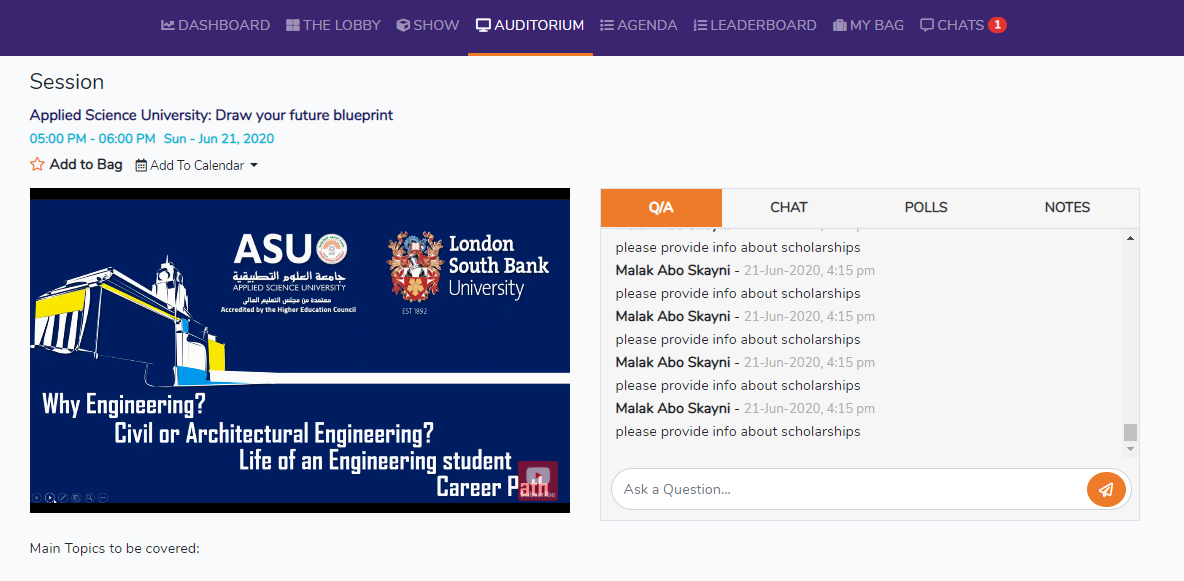Switch to the CHAT tab
This screenshot has height=581, width=1184.
tap(789, 208)
